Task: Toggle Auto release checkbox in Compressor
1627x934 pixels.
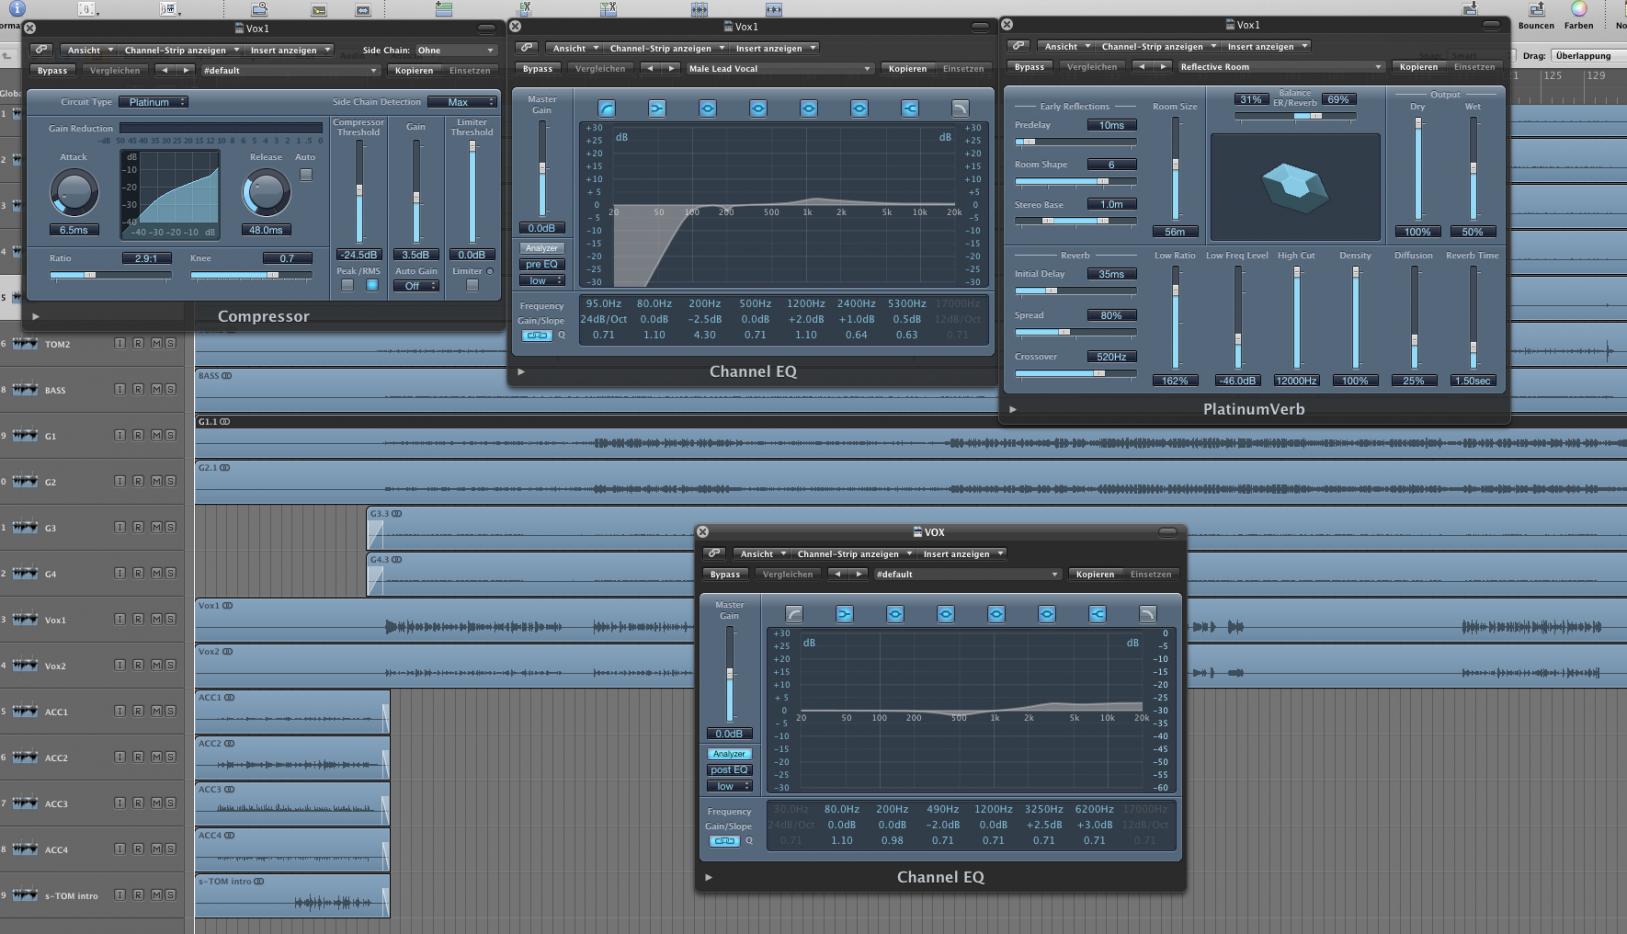Action: (306, 175)
